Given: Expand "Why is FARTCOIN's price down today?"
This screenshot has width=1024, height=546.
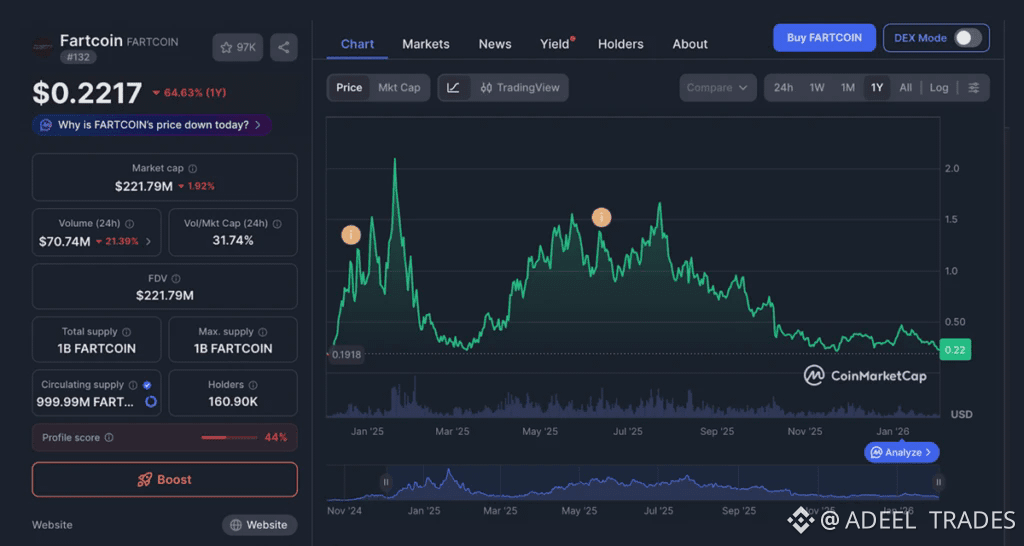Looking at the screenshot, I should pyautogui.click(x=153, y=125).
